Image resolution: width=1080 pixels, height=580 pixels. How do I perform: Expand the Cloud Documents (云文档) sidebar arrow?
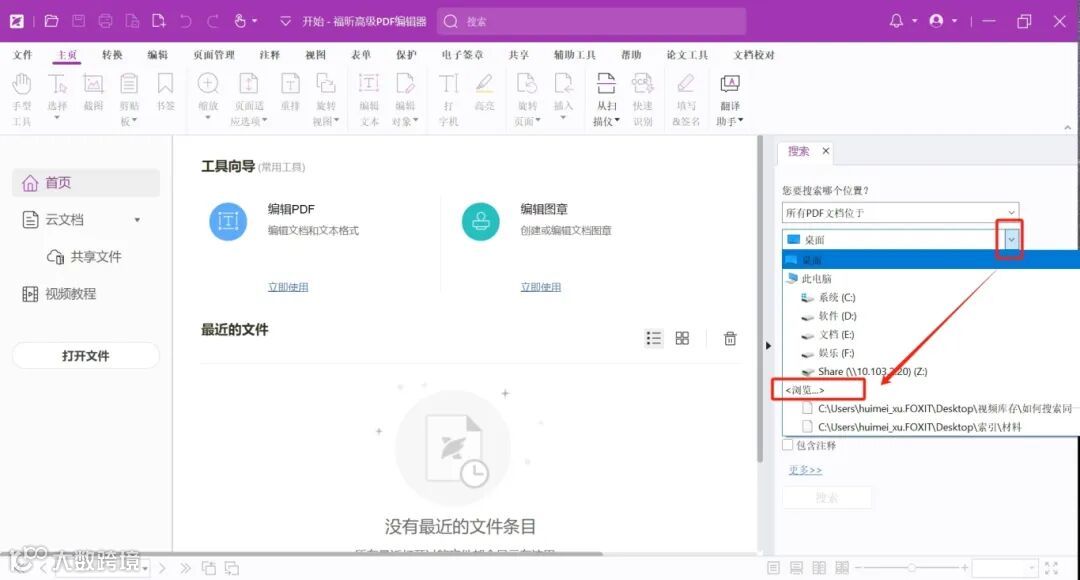(137, 220)
